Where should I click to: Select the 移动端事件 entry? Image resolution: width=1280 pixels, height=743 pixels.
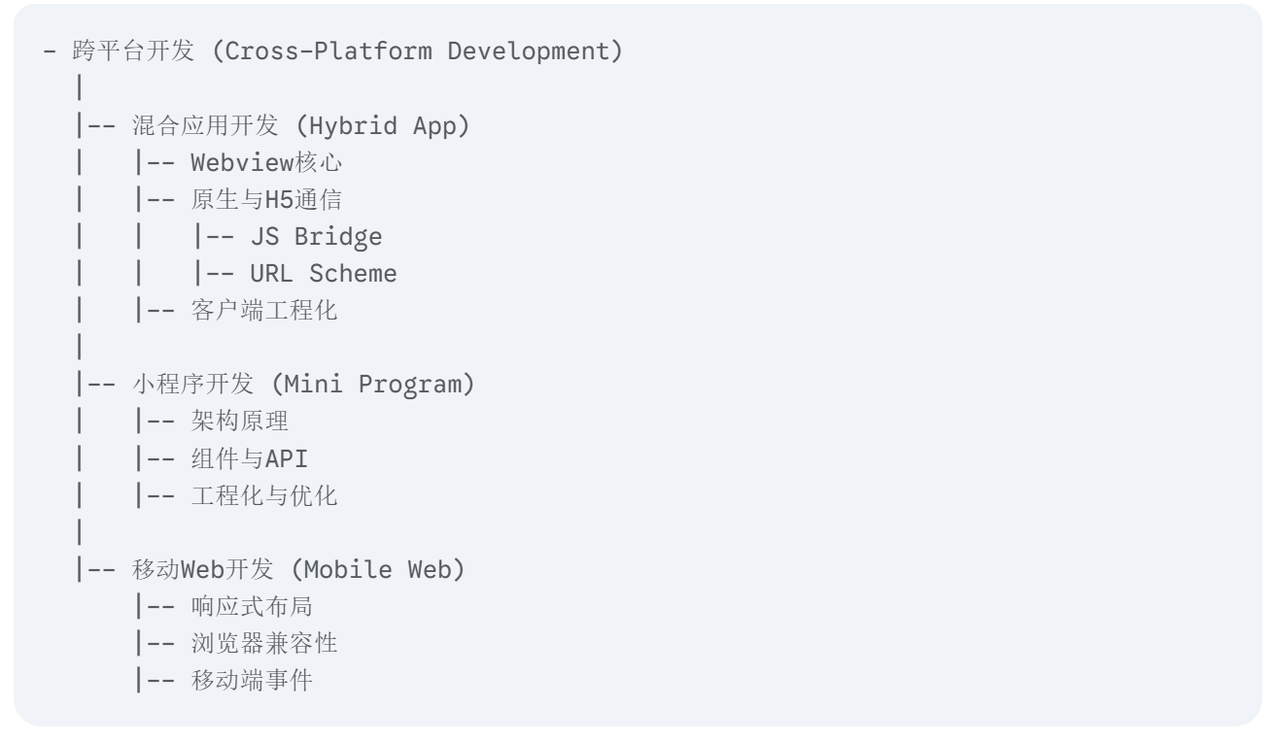coord(252,681)
